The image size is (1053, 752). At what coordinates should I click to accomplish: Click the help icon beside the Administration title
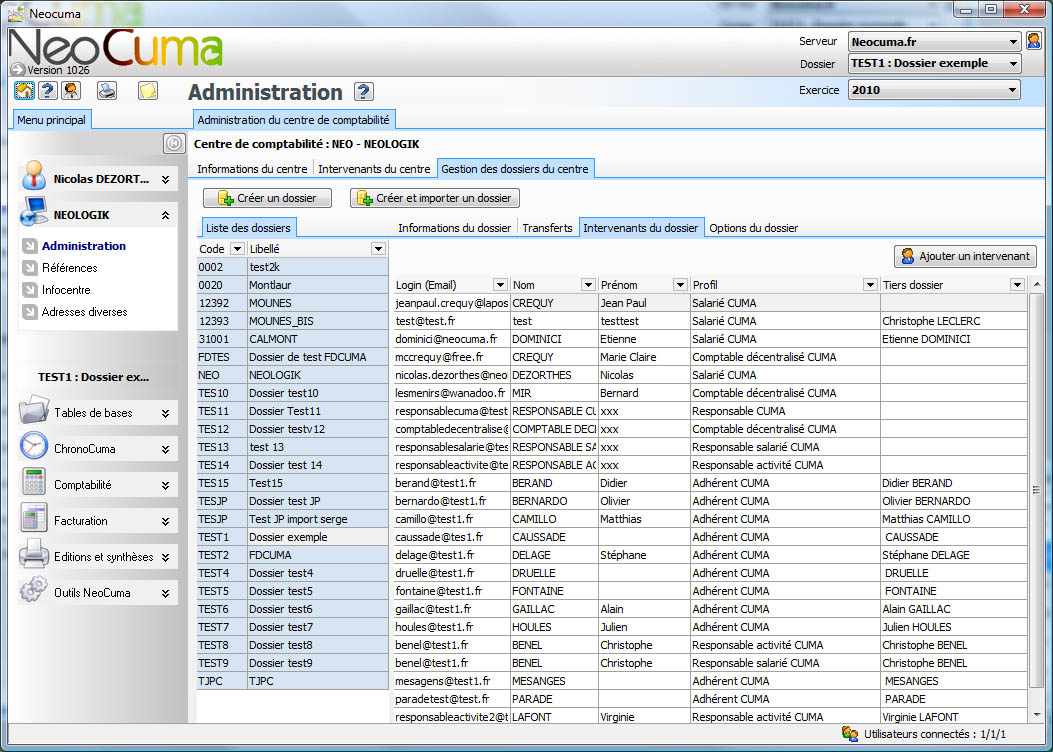tap(363, 91)
